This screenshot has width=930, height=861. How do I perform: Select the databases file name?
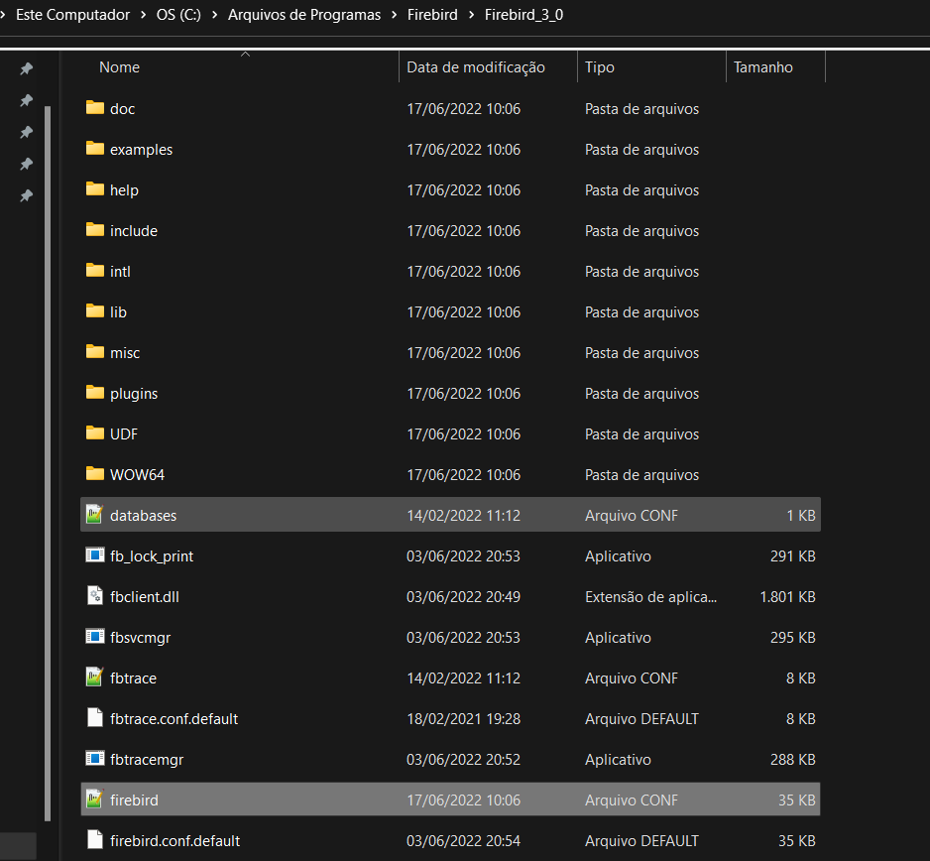pos(143,515)
